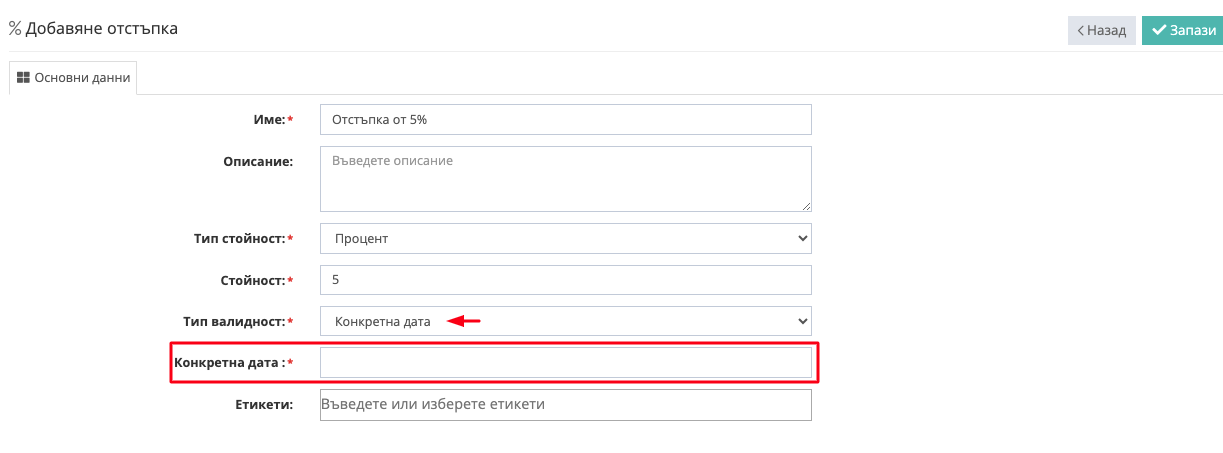The height and width of the screenshot is (453, 1223).
Task: Switch to the Основни данни tab
Action: click(x=73, y=77)
